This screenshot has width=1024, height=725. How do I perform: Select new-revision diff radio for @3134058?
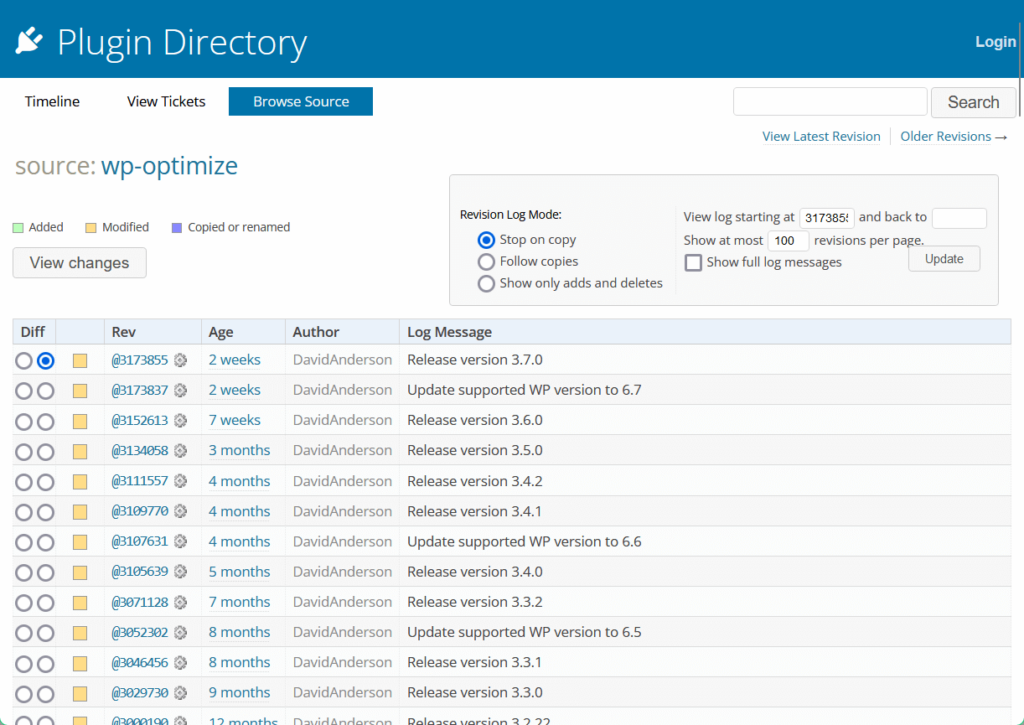[46, 452]
